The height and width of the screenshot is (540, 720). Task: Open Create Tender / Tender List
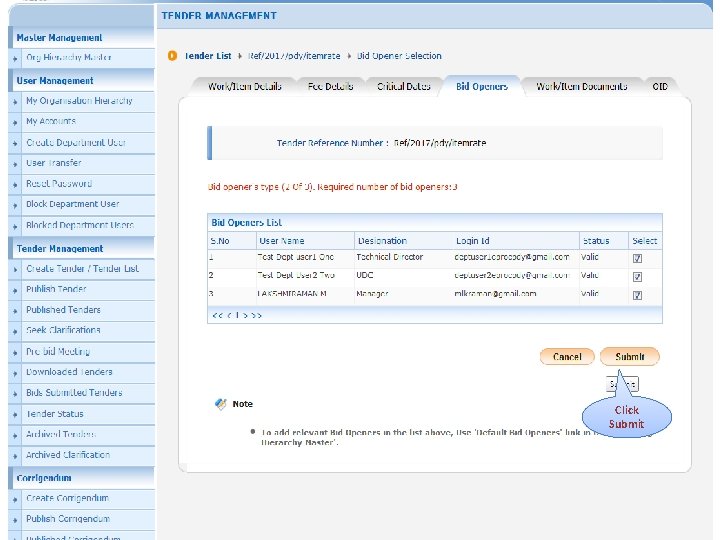[82, 269]
